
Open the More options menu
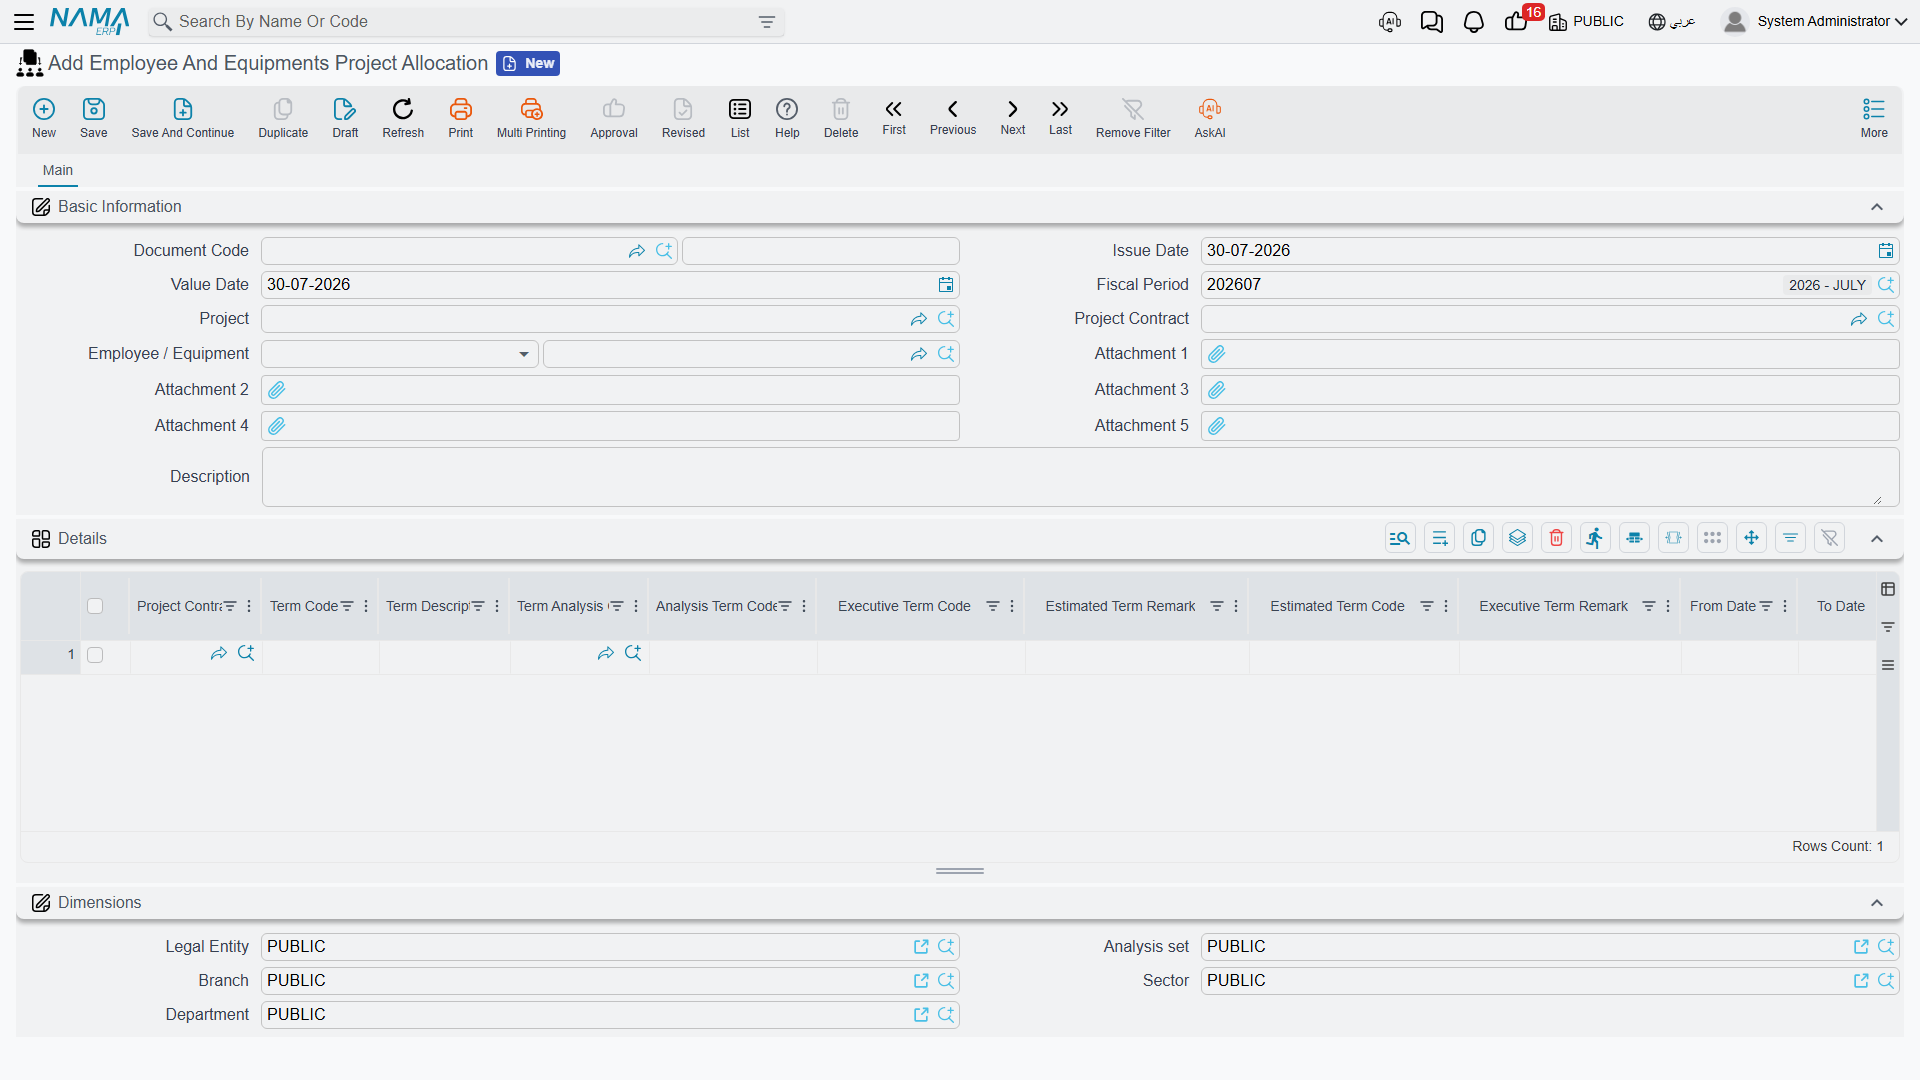point(1874,118)
